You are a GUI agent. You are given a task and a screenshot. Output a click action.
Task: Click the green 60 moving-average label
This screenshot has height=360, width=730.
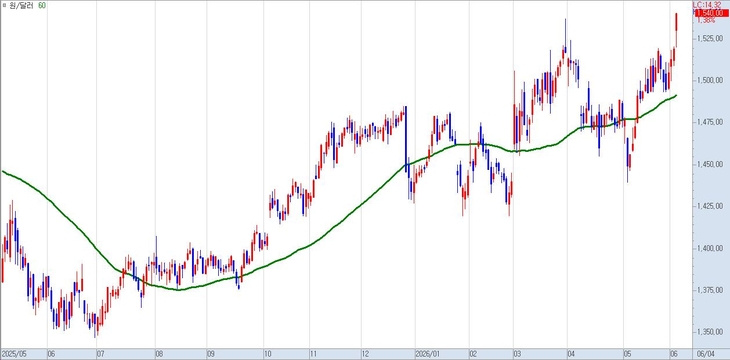tap(42, 5)
